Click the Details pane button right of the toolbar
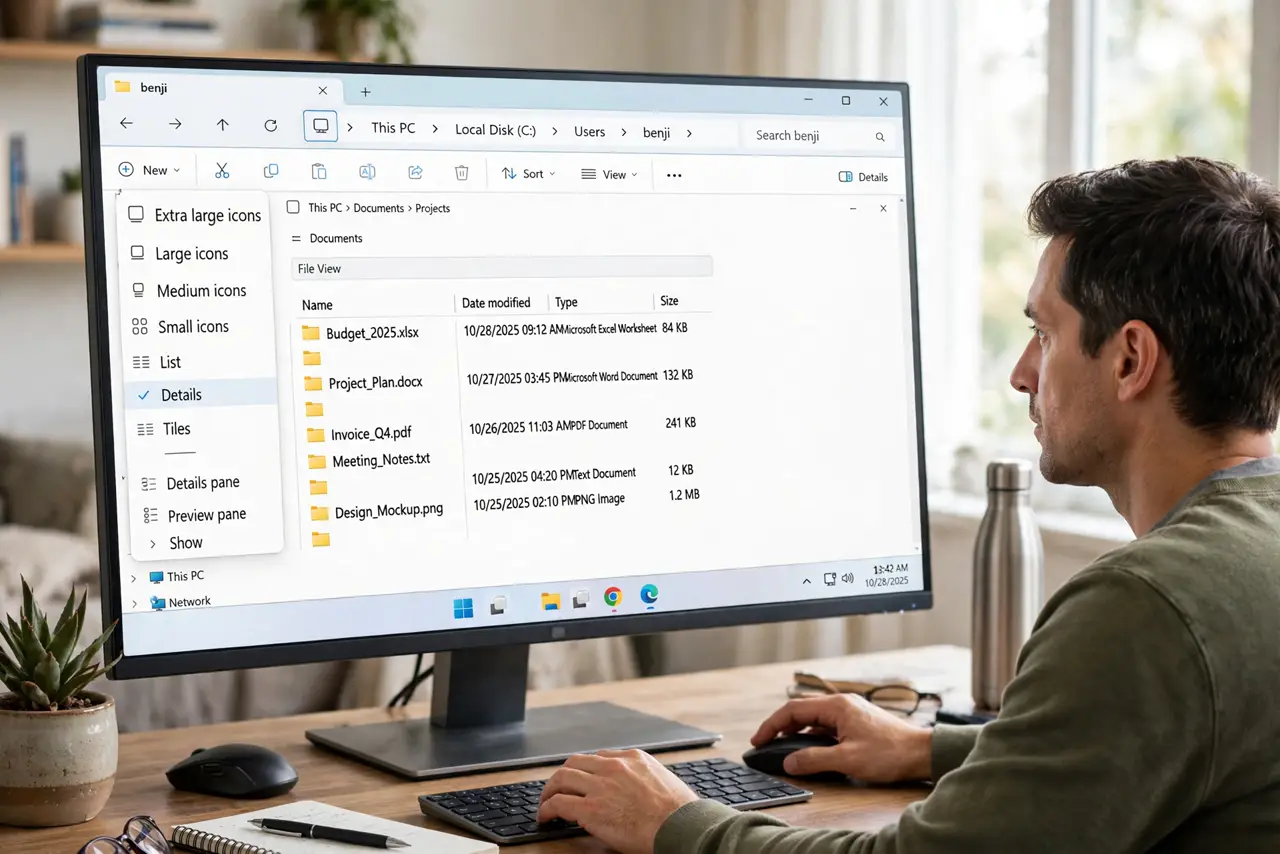 pos(863,177)
